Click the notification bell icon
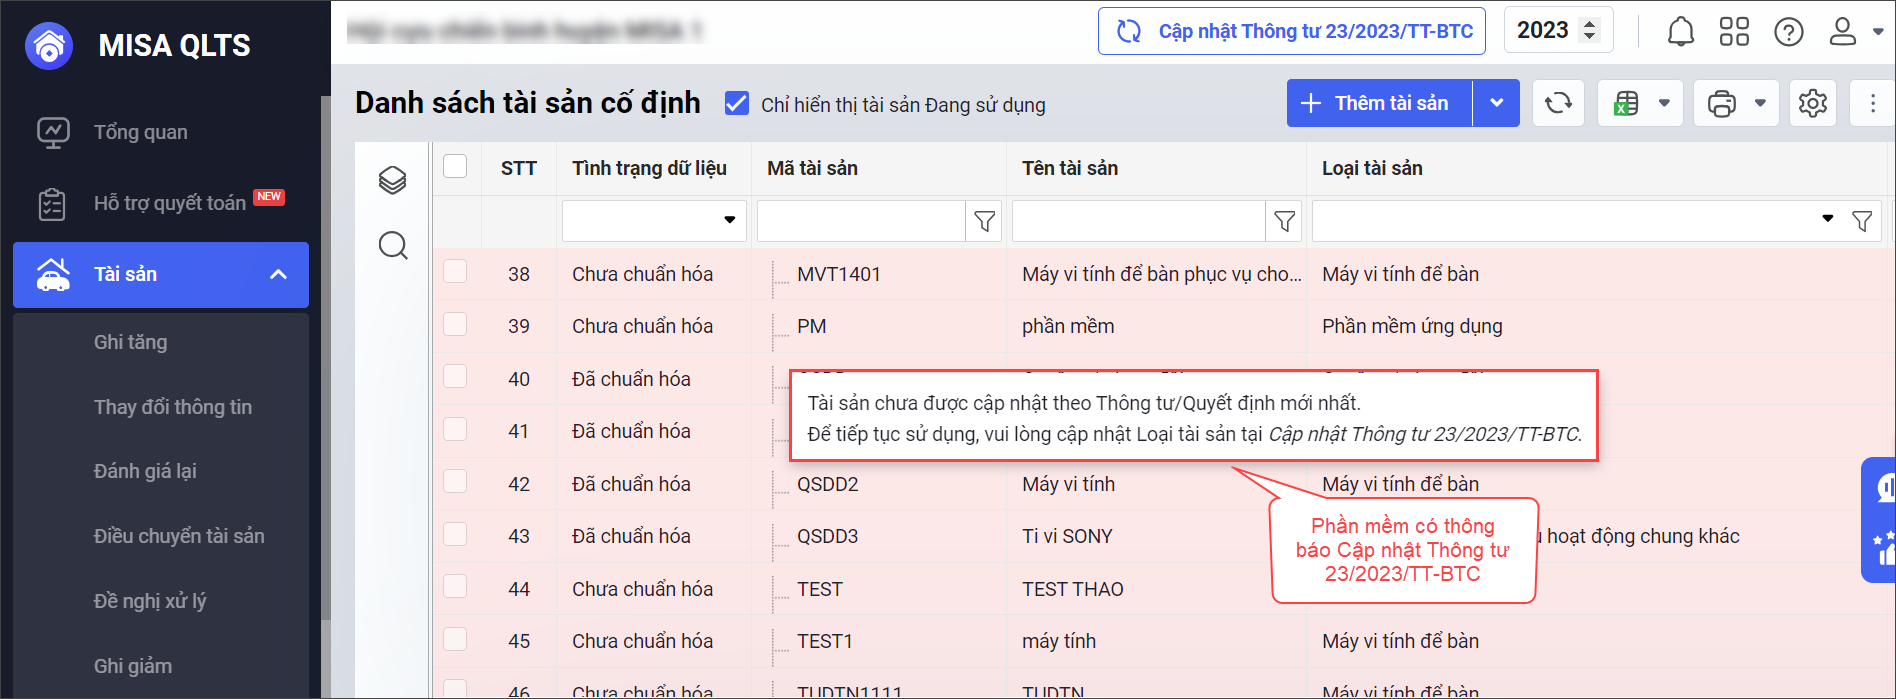This screenshot has height=699, width=1896. [x=1680, y=32]
